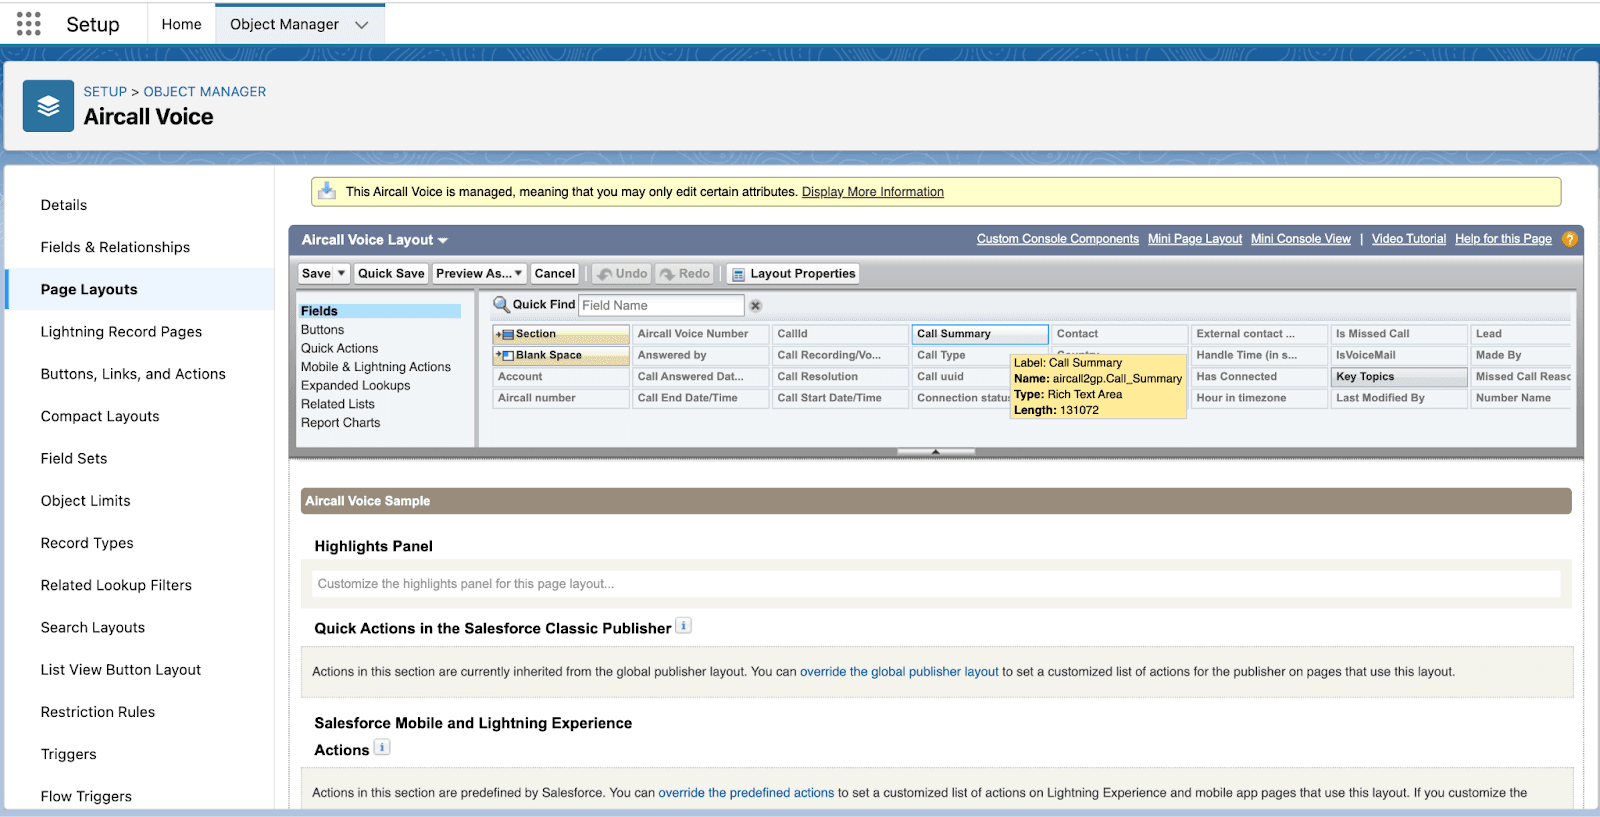Expand the Save button dropdown arrow

[341, 273]
